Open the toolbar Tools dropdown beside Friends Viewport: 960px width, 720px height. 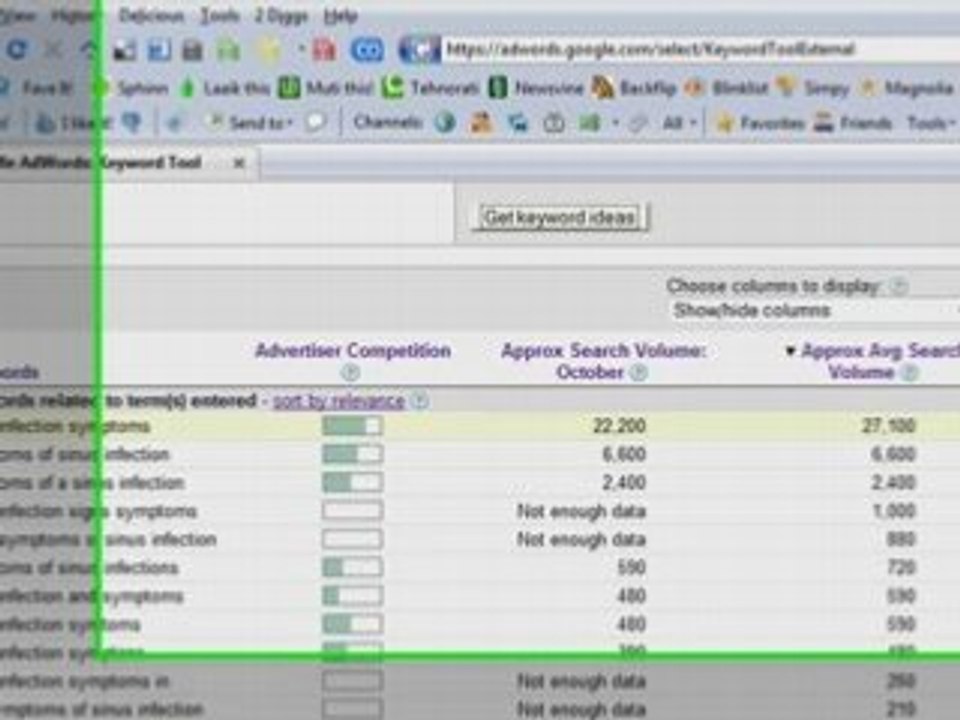931,123
